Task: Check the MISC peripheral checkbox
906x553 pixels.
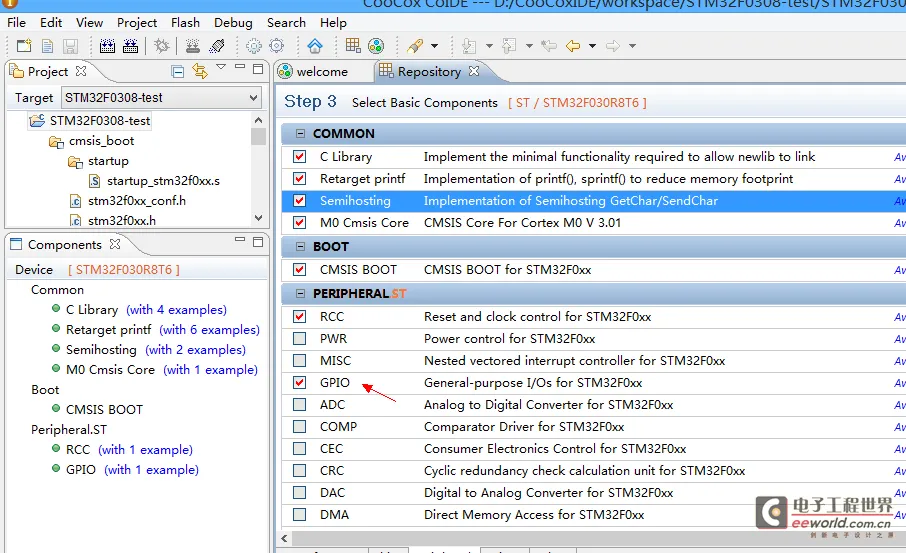Action: (x=299, y=361)
